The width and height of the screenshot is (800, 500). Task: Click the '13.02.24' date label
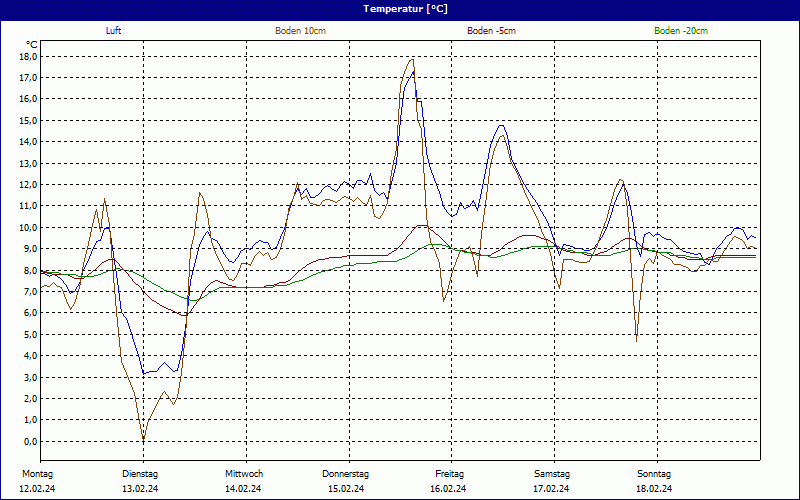[140, 489]
